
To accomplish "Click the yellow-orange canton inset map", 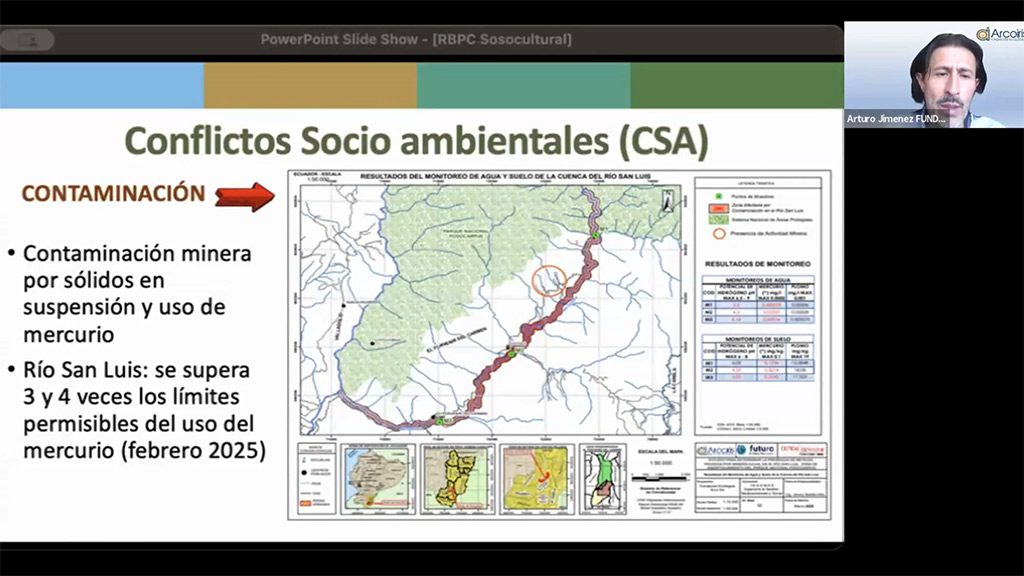I will (537, 479).
